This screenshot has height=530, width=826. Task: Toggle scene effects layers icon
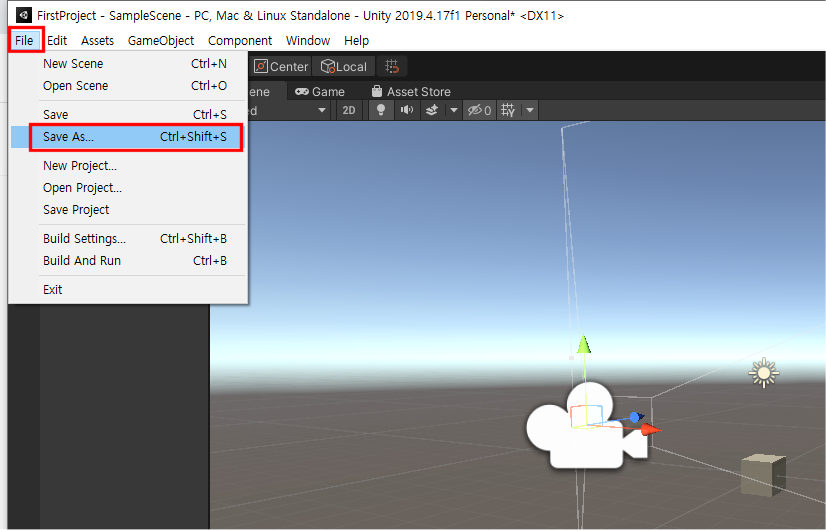432,111
